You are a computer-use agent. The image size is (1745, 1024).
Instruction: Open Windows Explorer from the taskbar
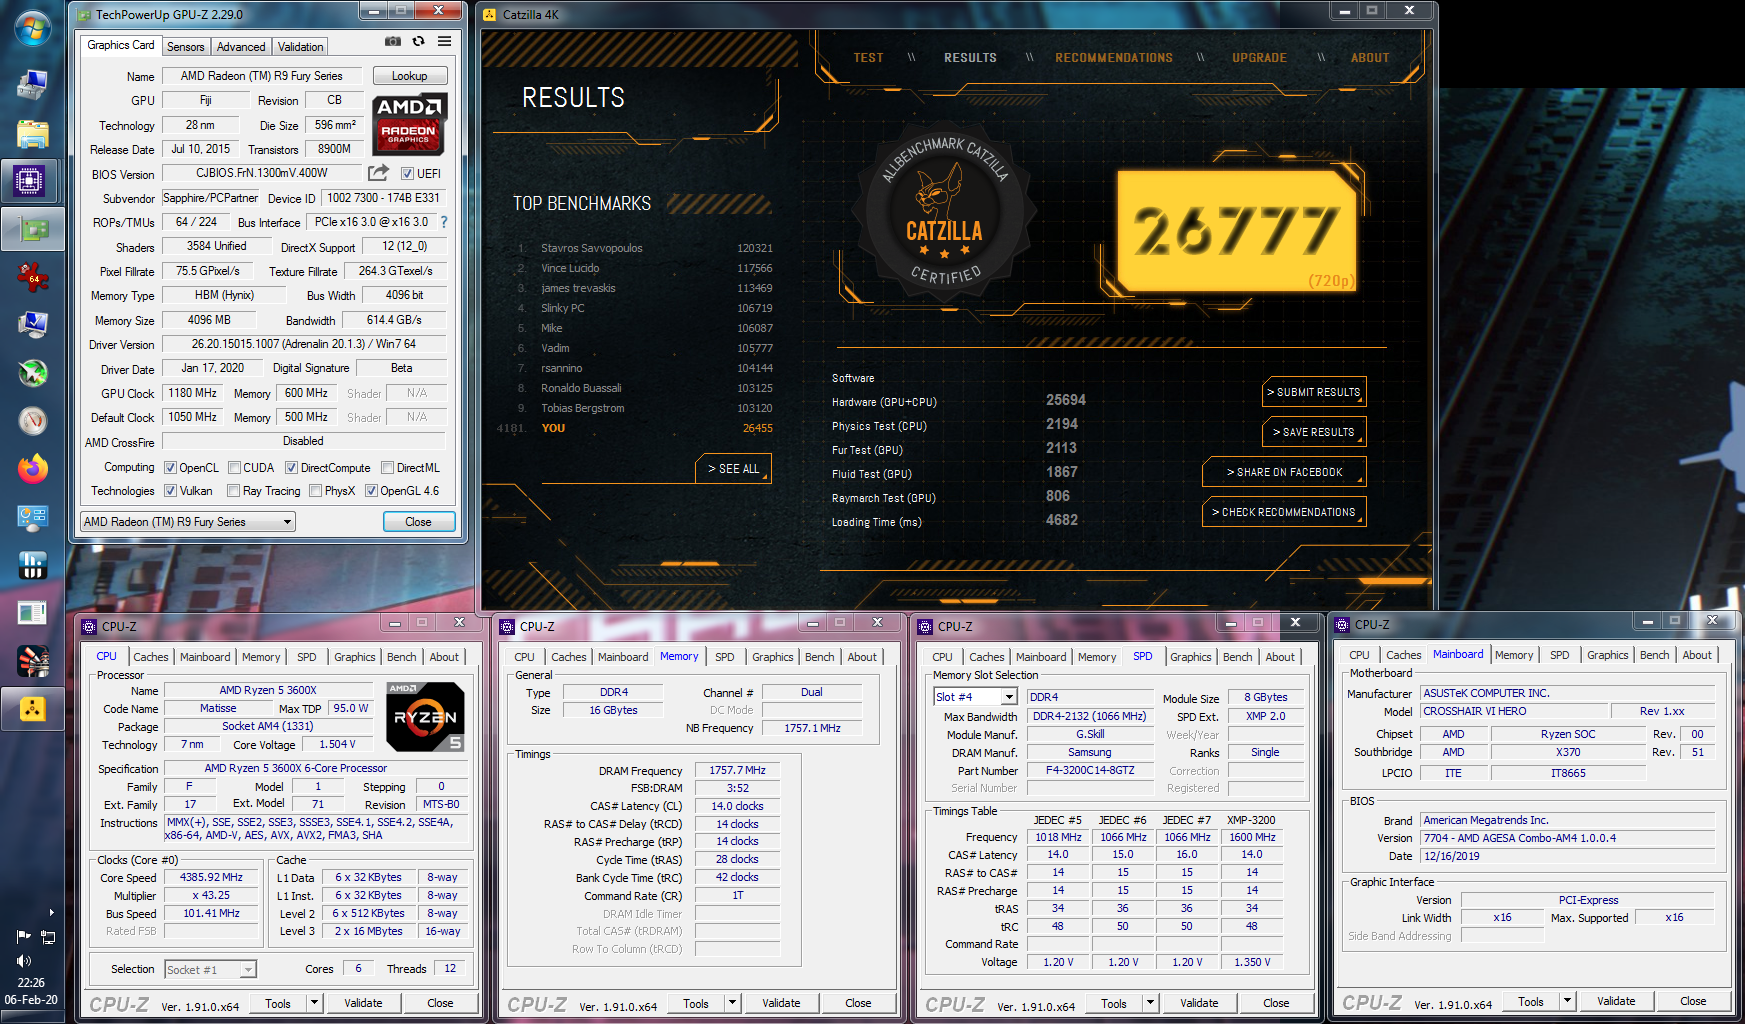tap(32, 133)
